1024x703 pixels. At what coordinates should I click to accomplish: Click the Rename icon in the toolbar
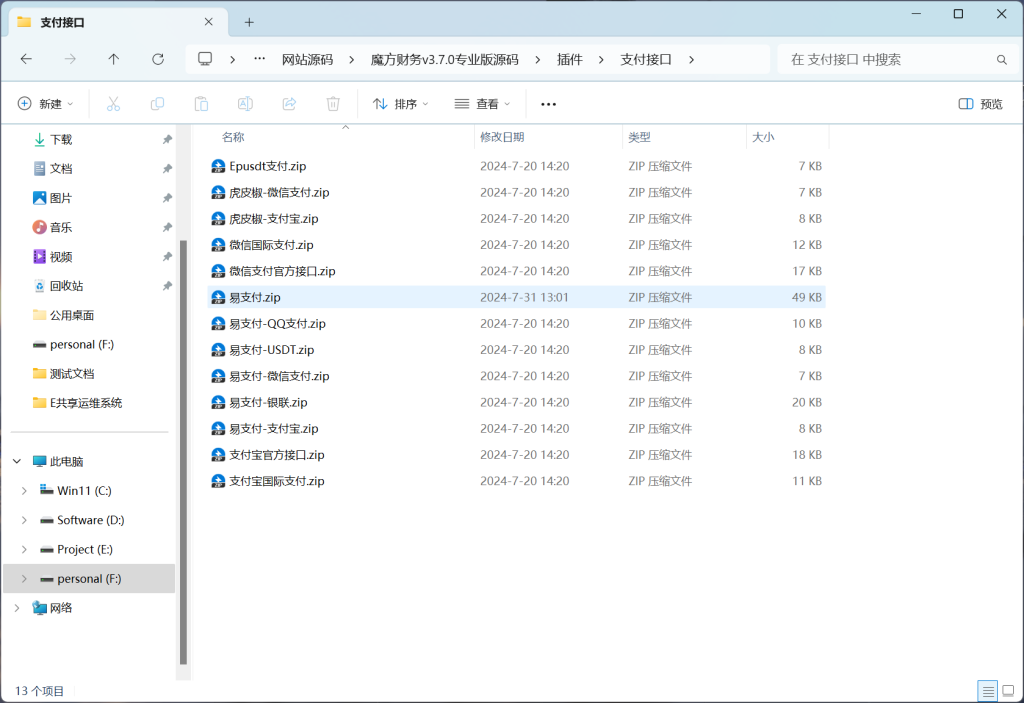[244, 103]
